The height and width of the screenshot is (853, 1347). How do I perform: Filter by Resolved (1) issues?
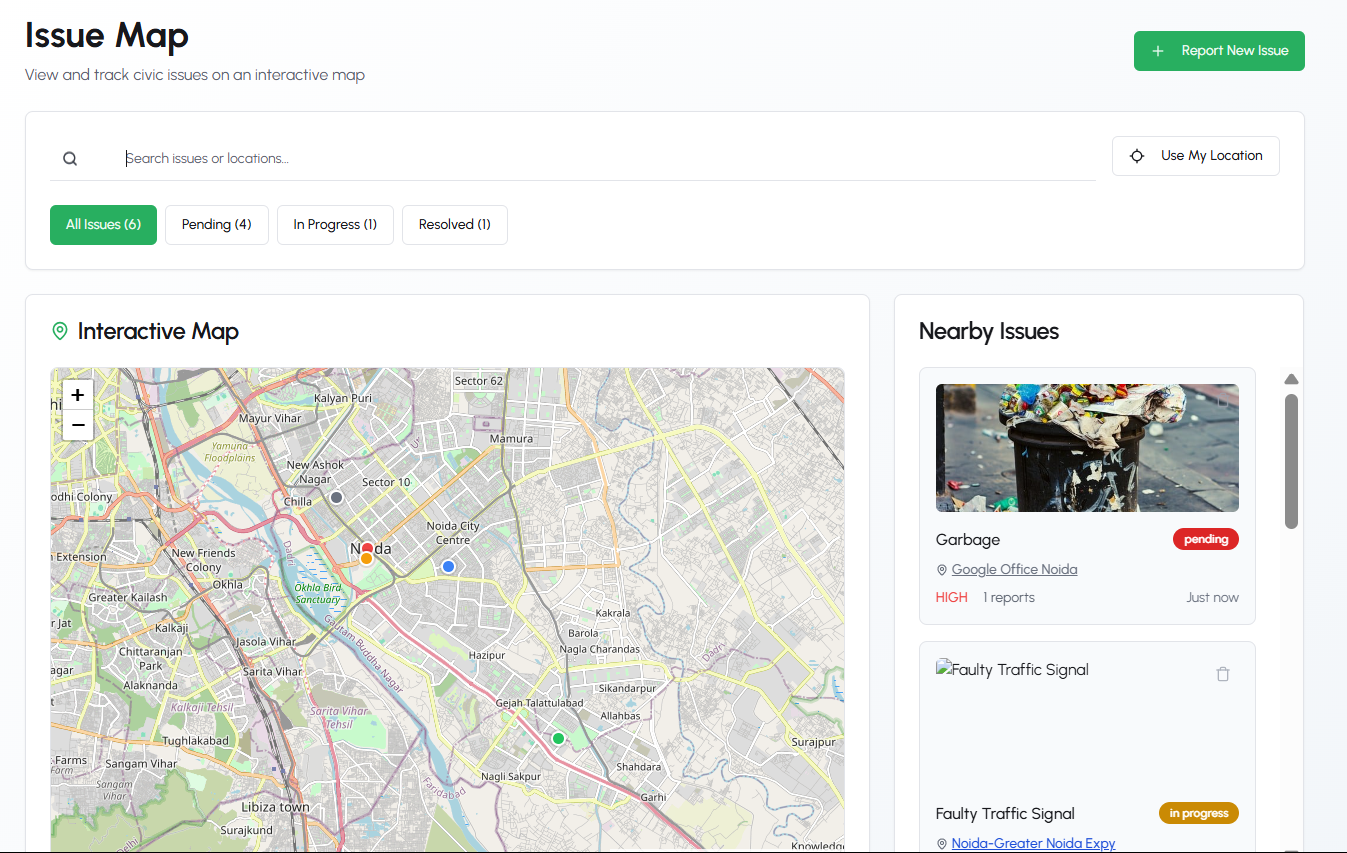coord(455,225)
